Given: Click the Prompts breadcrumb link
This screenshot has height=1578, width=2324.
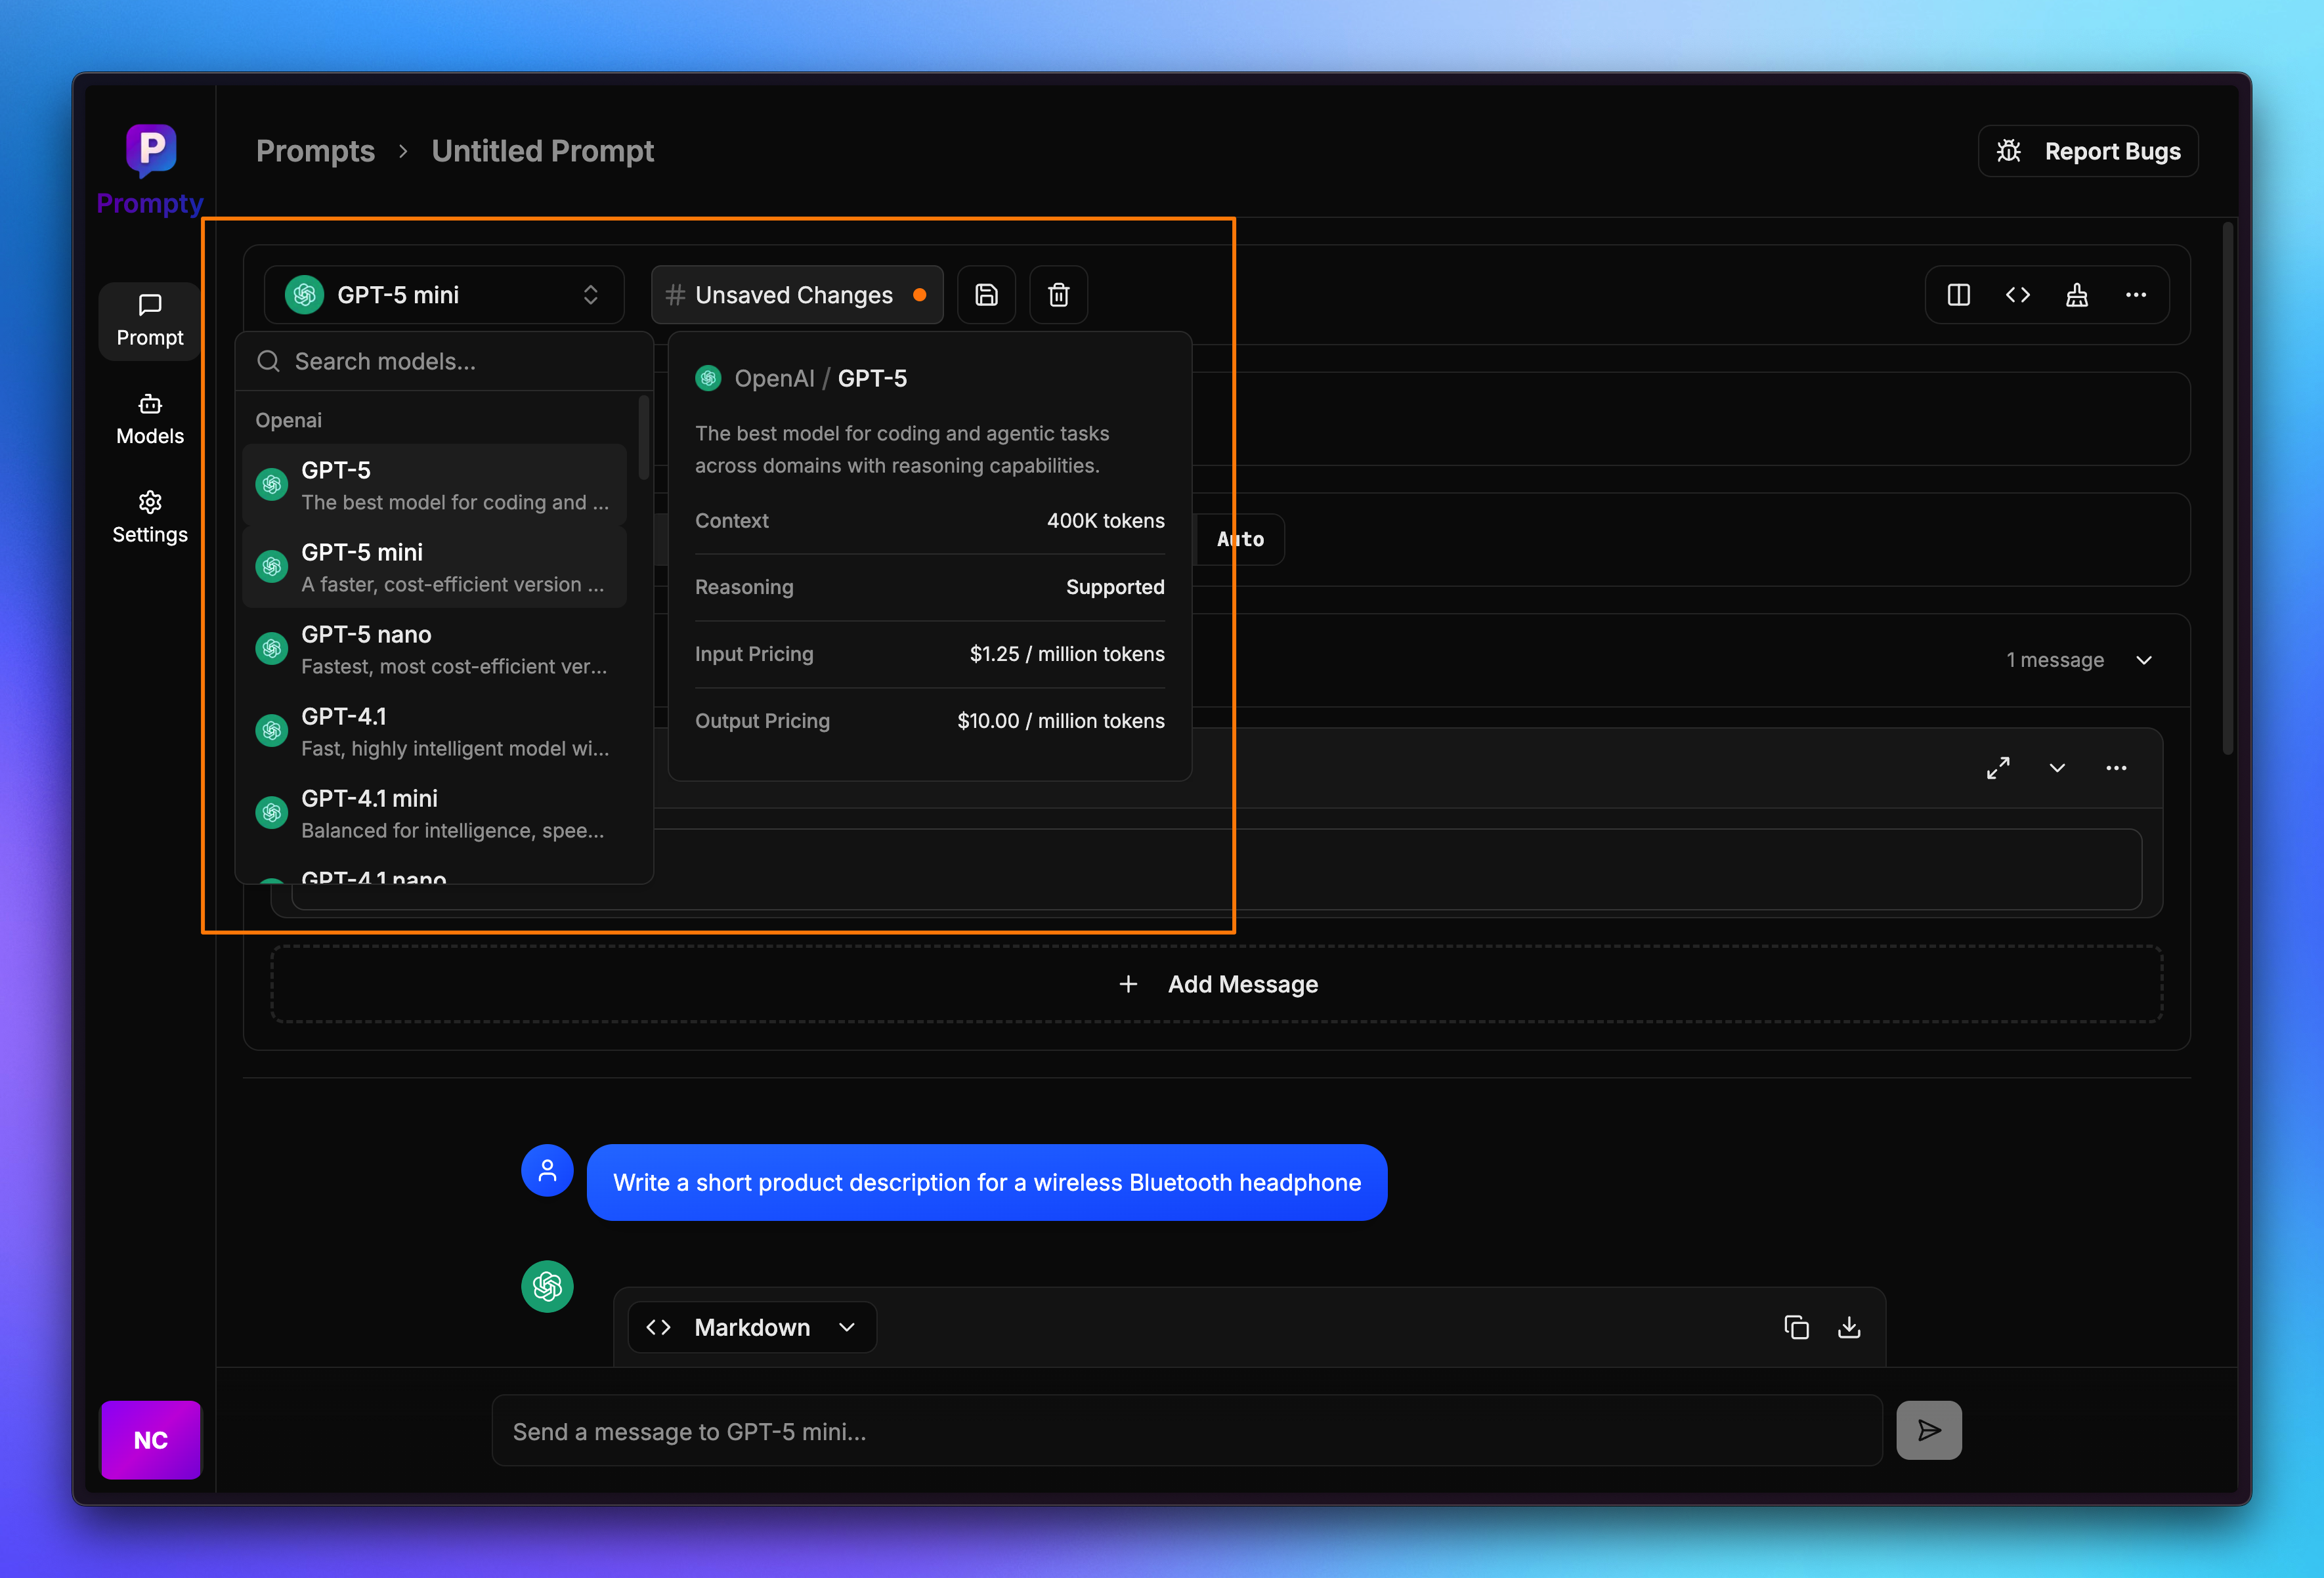Looking at the screenshot, I should click(x=315, y=151).
